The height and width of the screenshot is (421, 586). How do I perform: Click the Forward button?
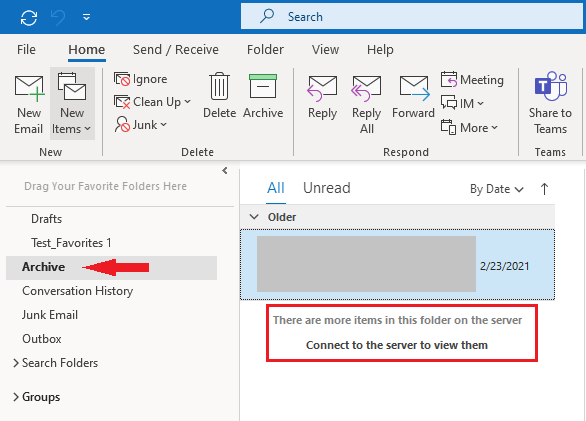click(413, 96)
